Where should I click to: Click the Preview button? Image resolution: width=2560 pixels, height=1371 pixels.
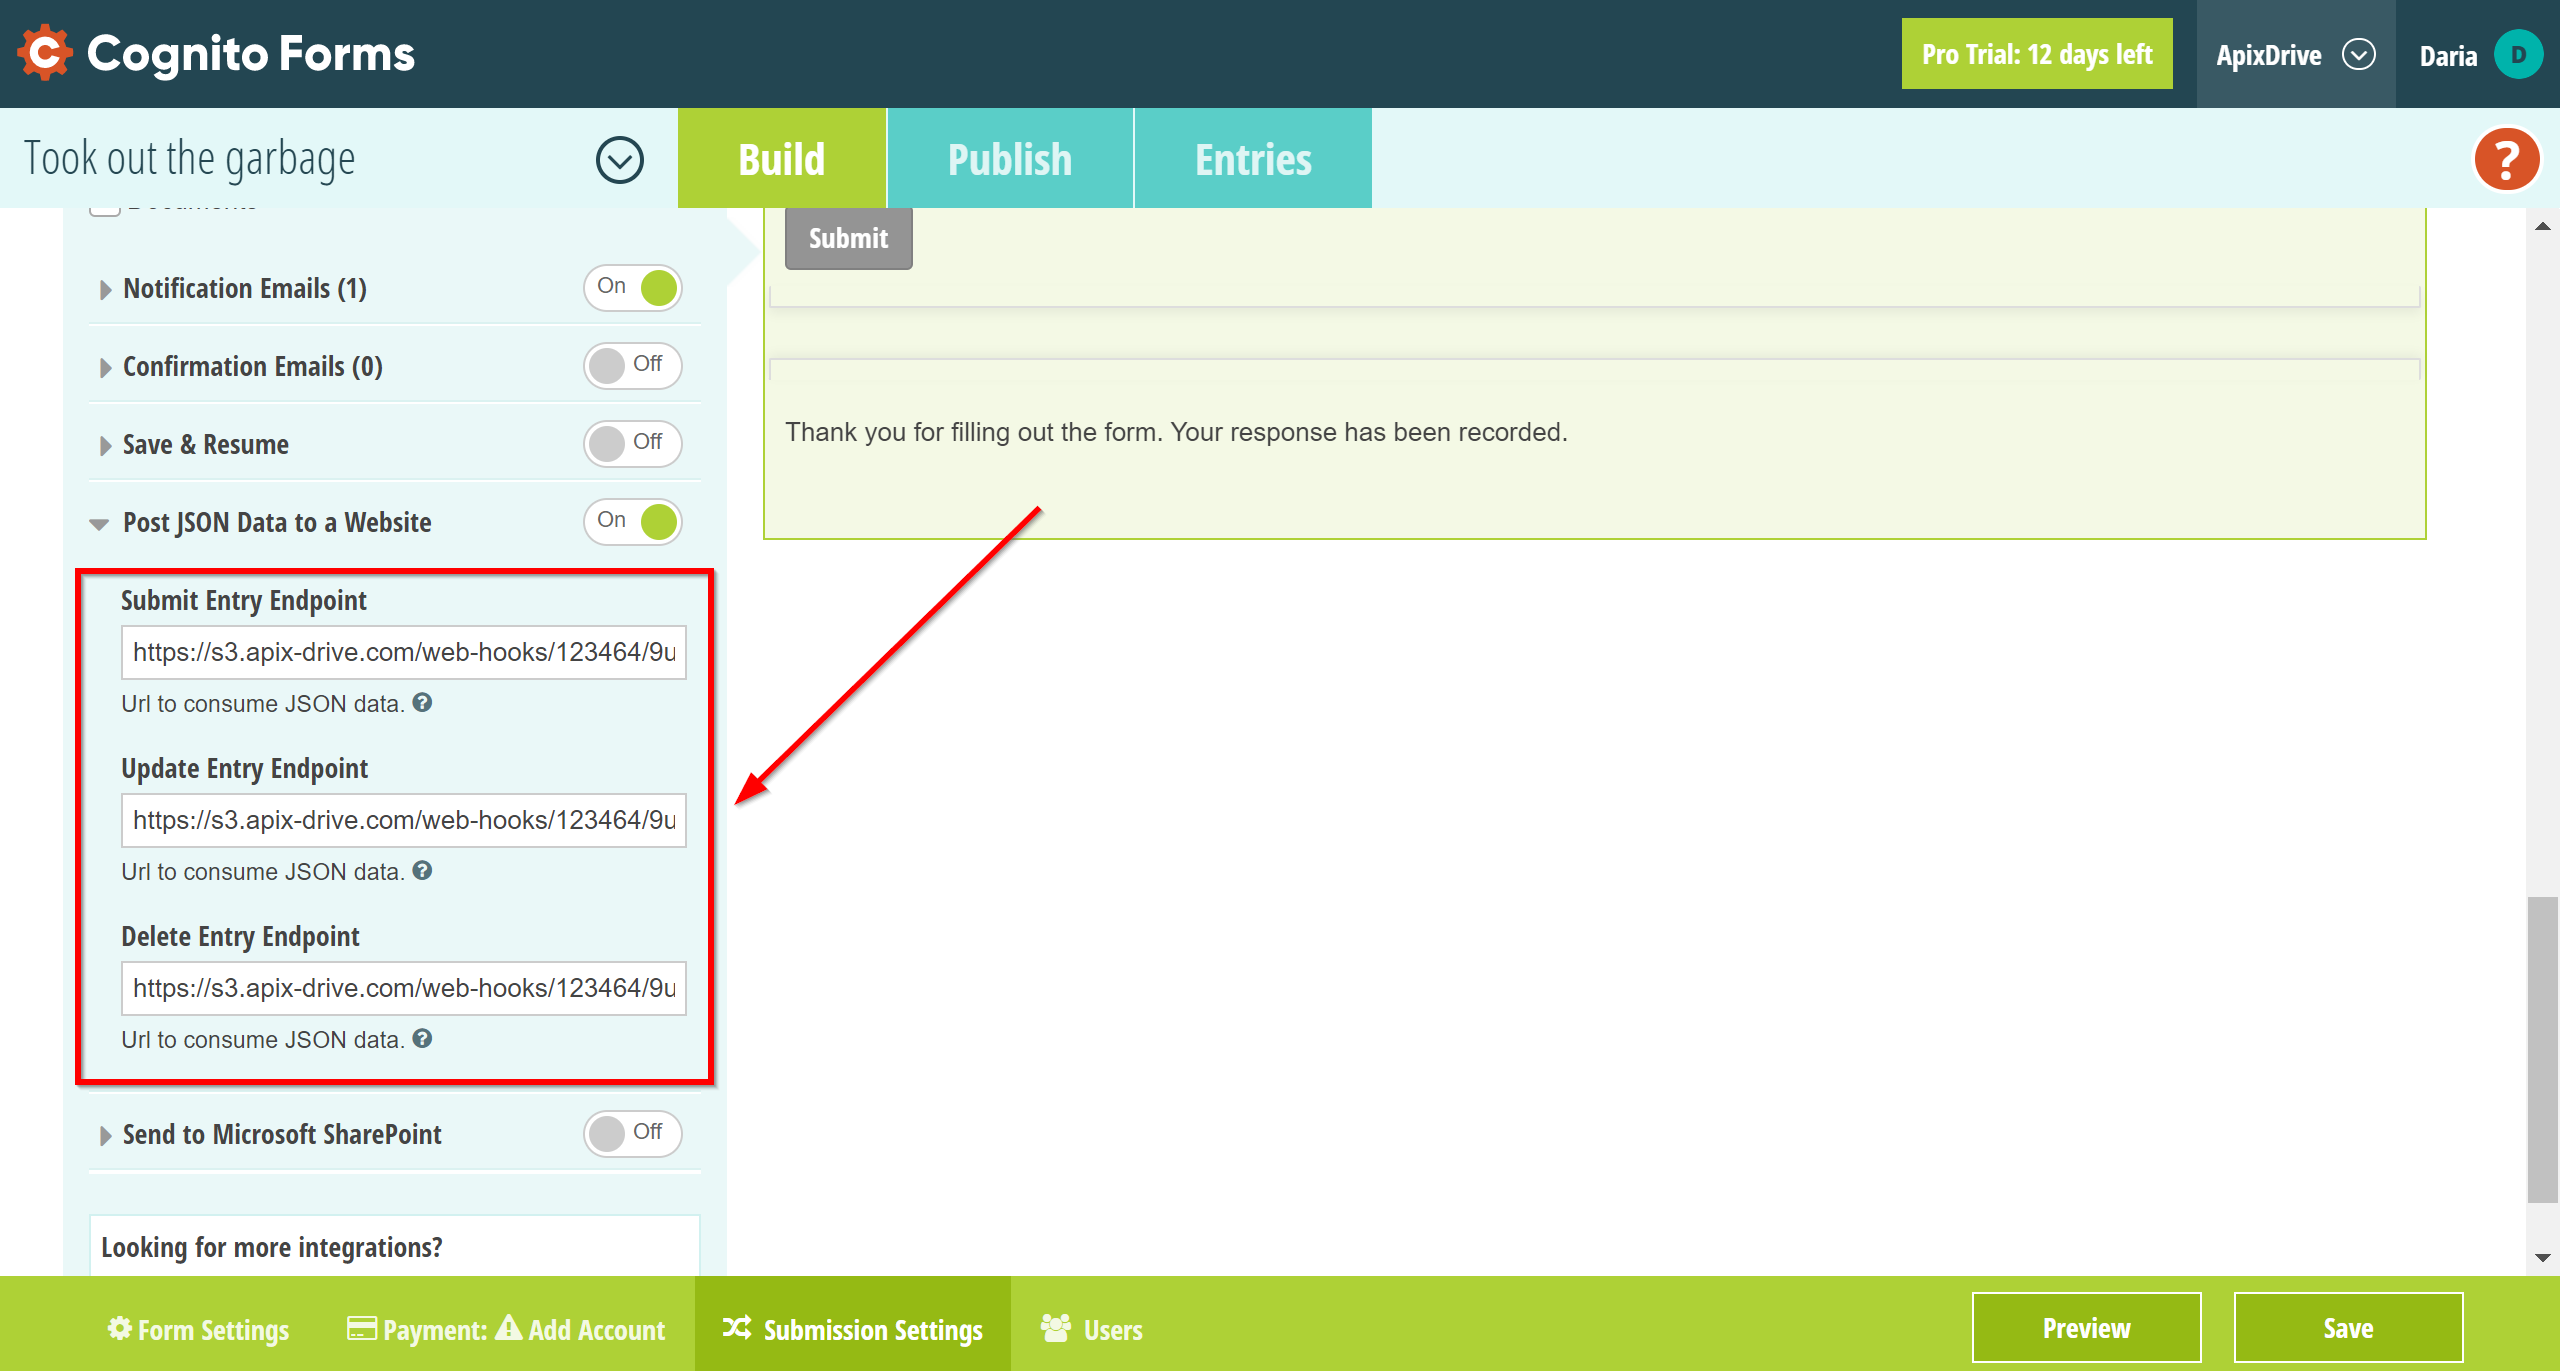[2087, 1328]
